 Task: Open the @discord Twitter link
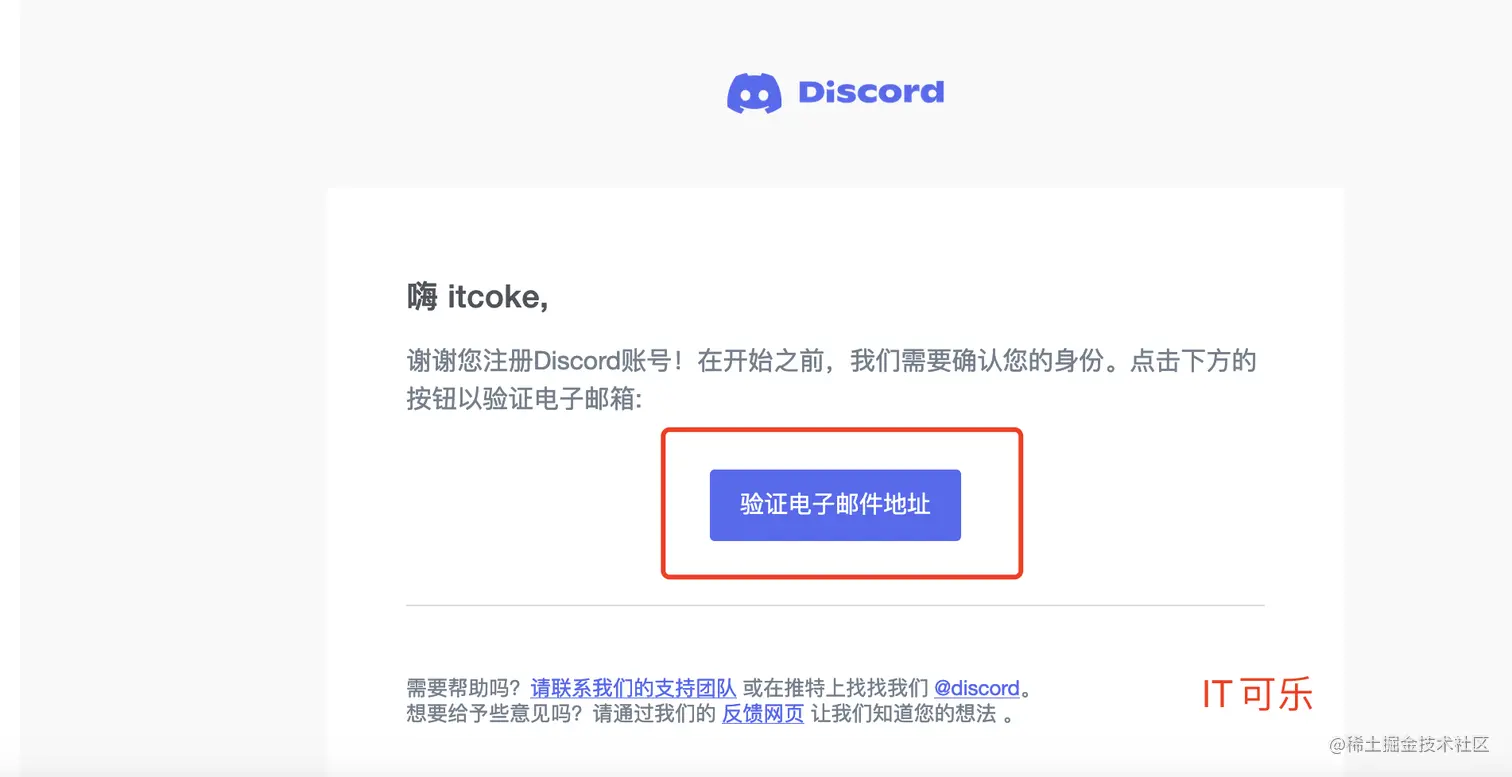click(x=977, y=688)
